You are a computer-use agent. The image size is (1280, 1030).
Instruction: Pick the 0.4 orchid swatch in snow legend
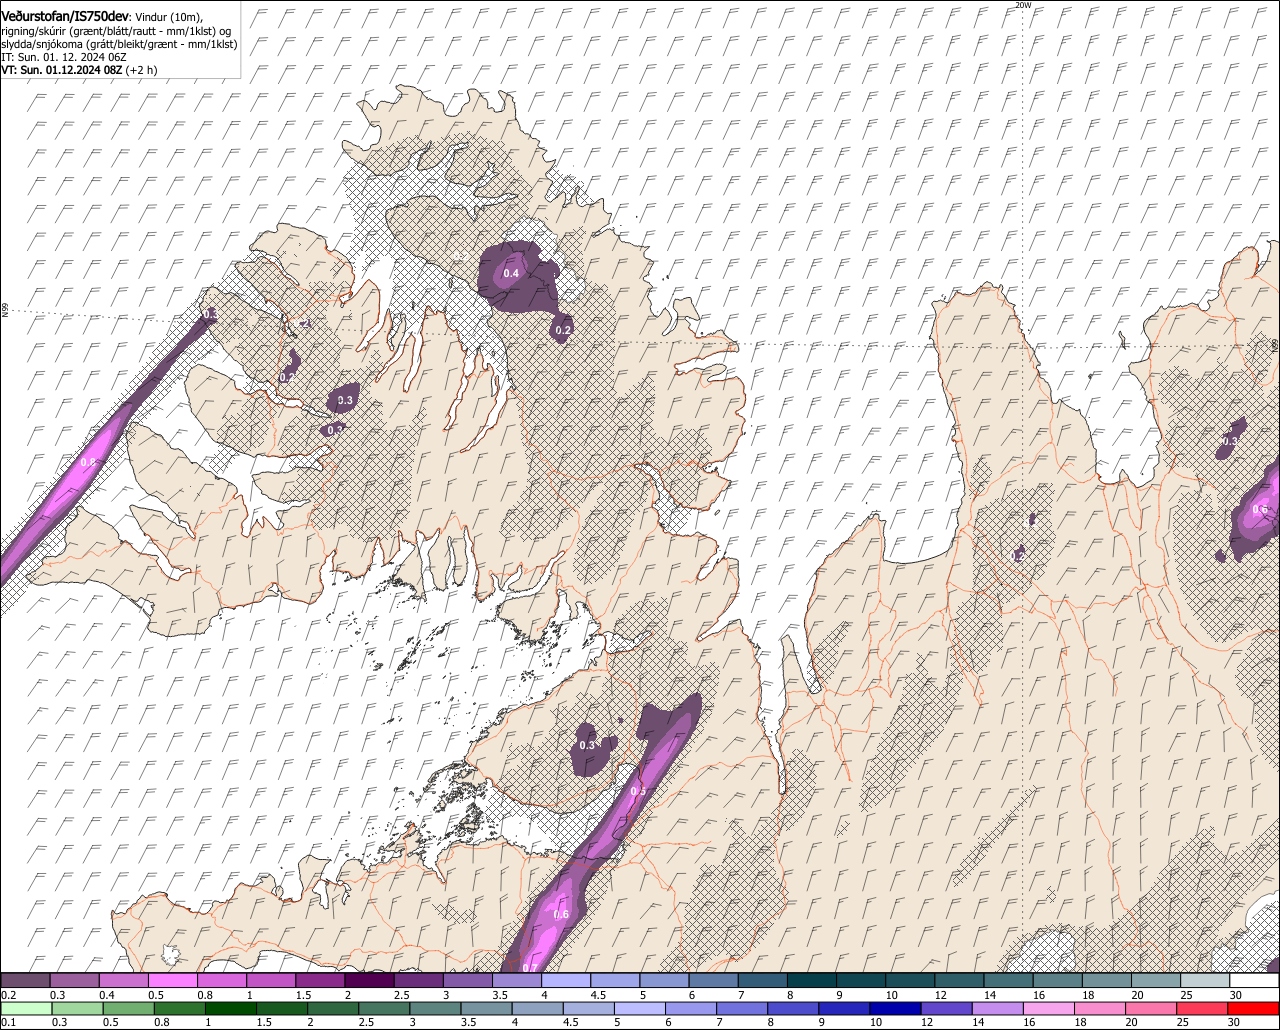(123, 981)
